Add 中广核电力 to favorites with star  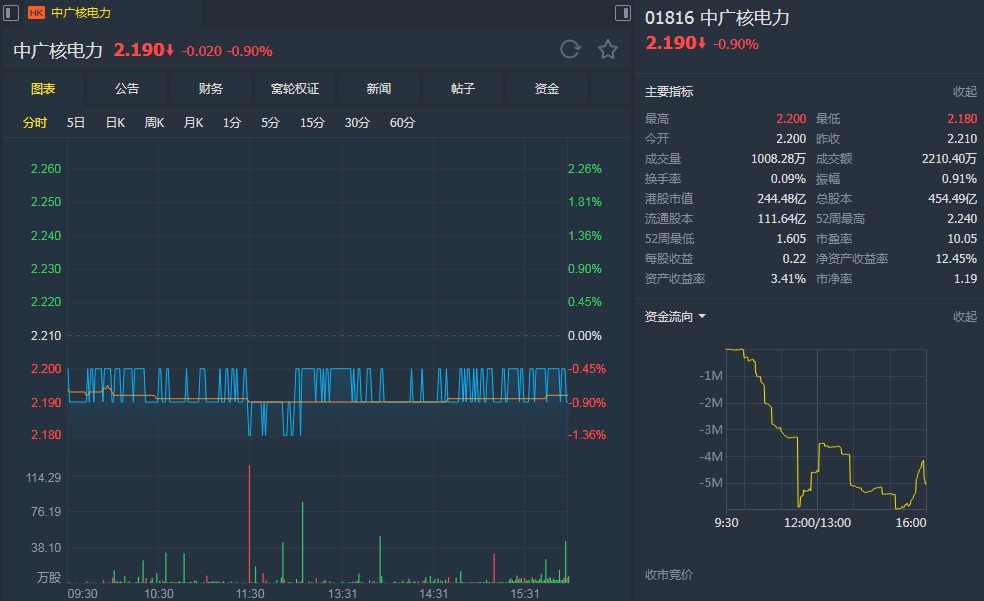607,50
